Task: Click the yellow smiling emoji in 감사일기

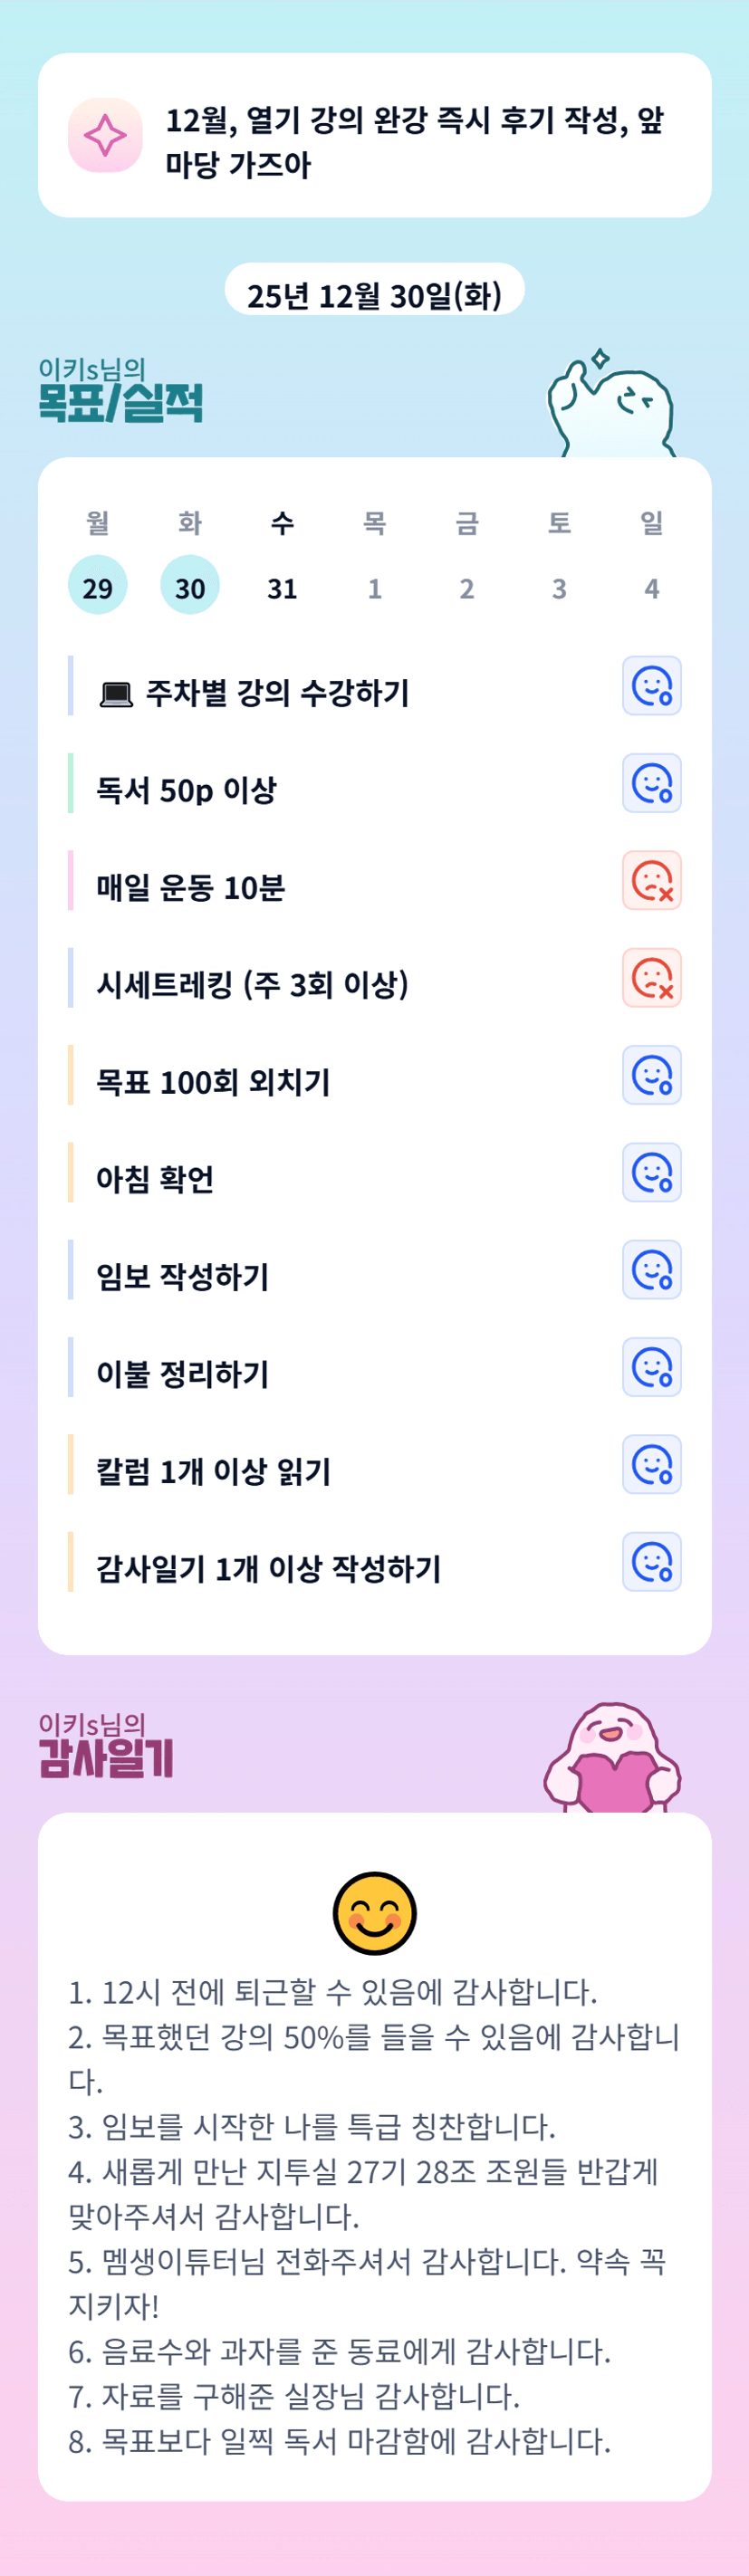Action: click(x=374, y=1912)
